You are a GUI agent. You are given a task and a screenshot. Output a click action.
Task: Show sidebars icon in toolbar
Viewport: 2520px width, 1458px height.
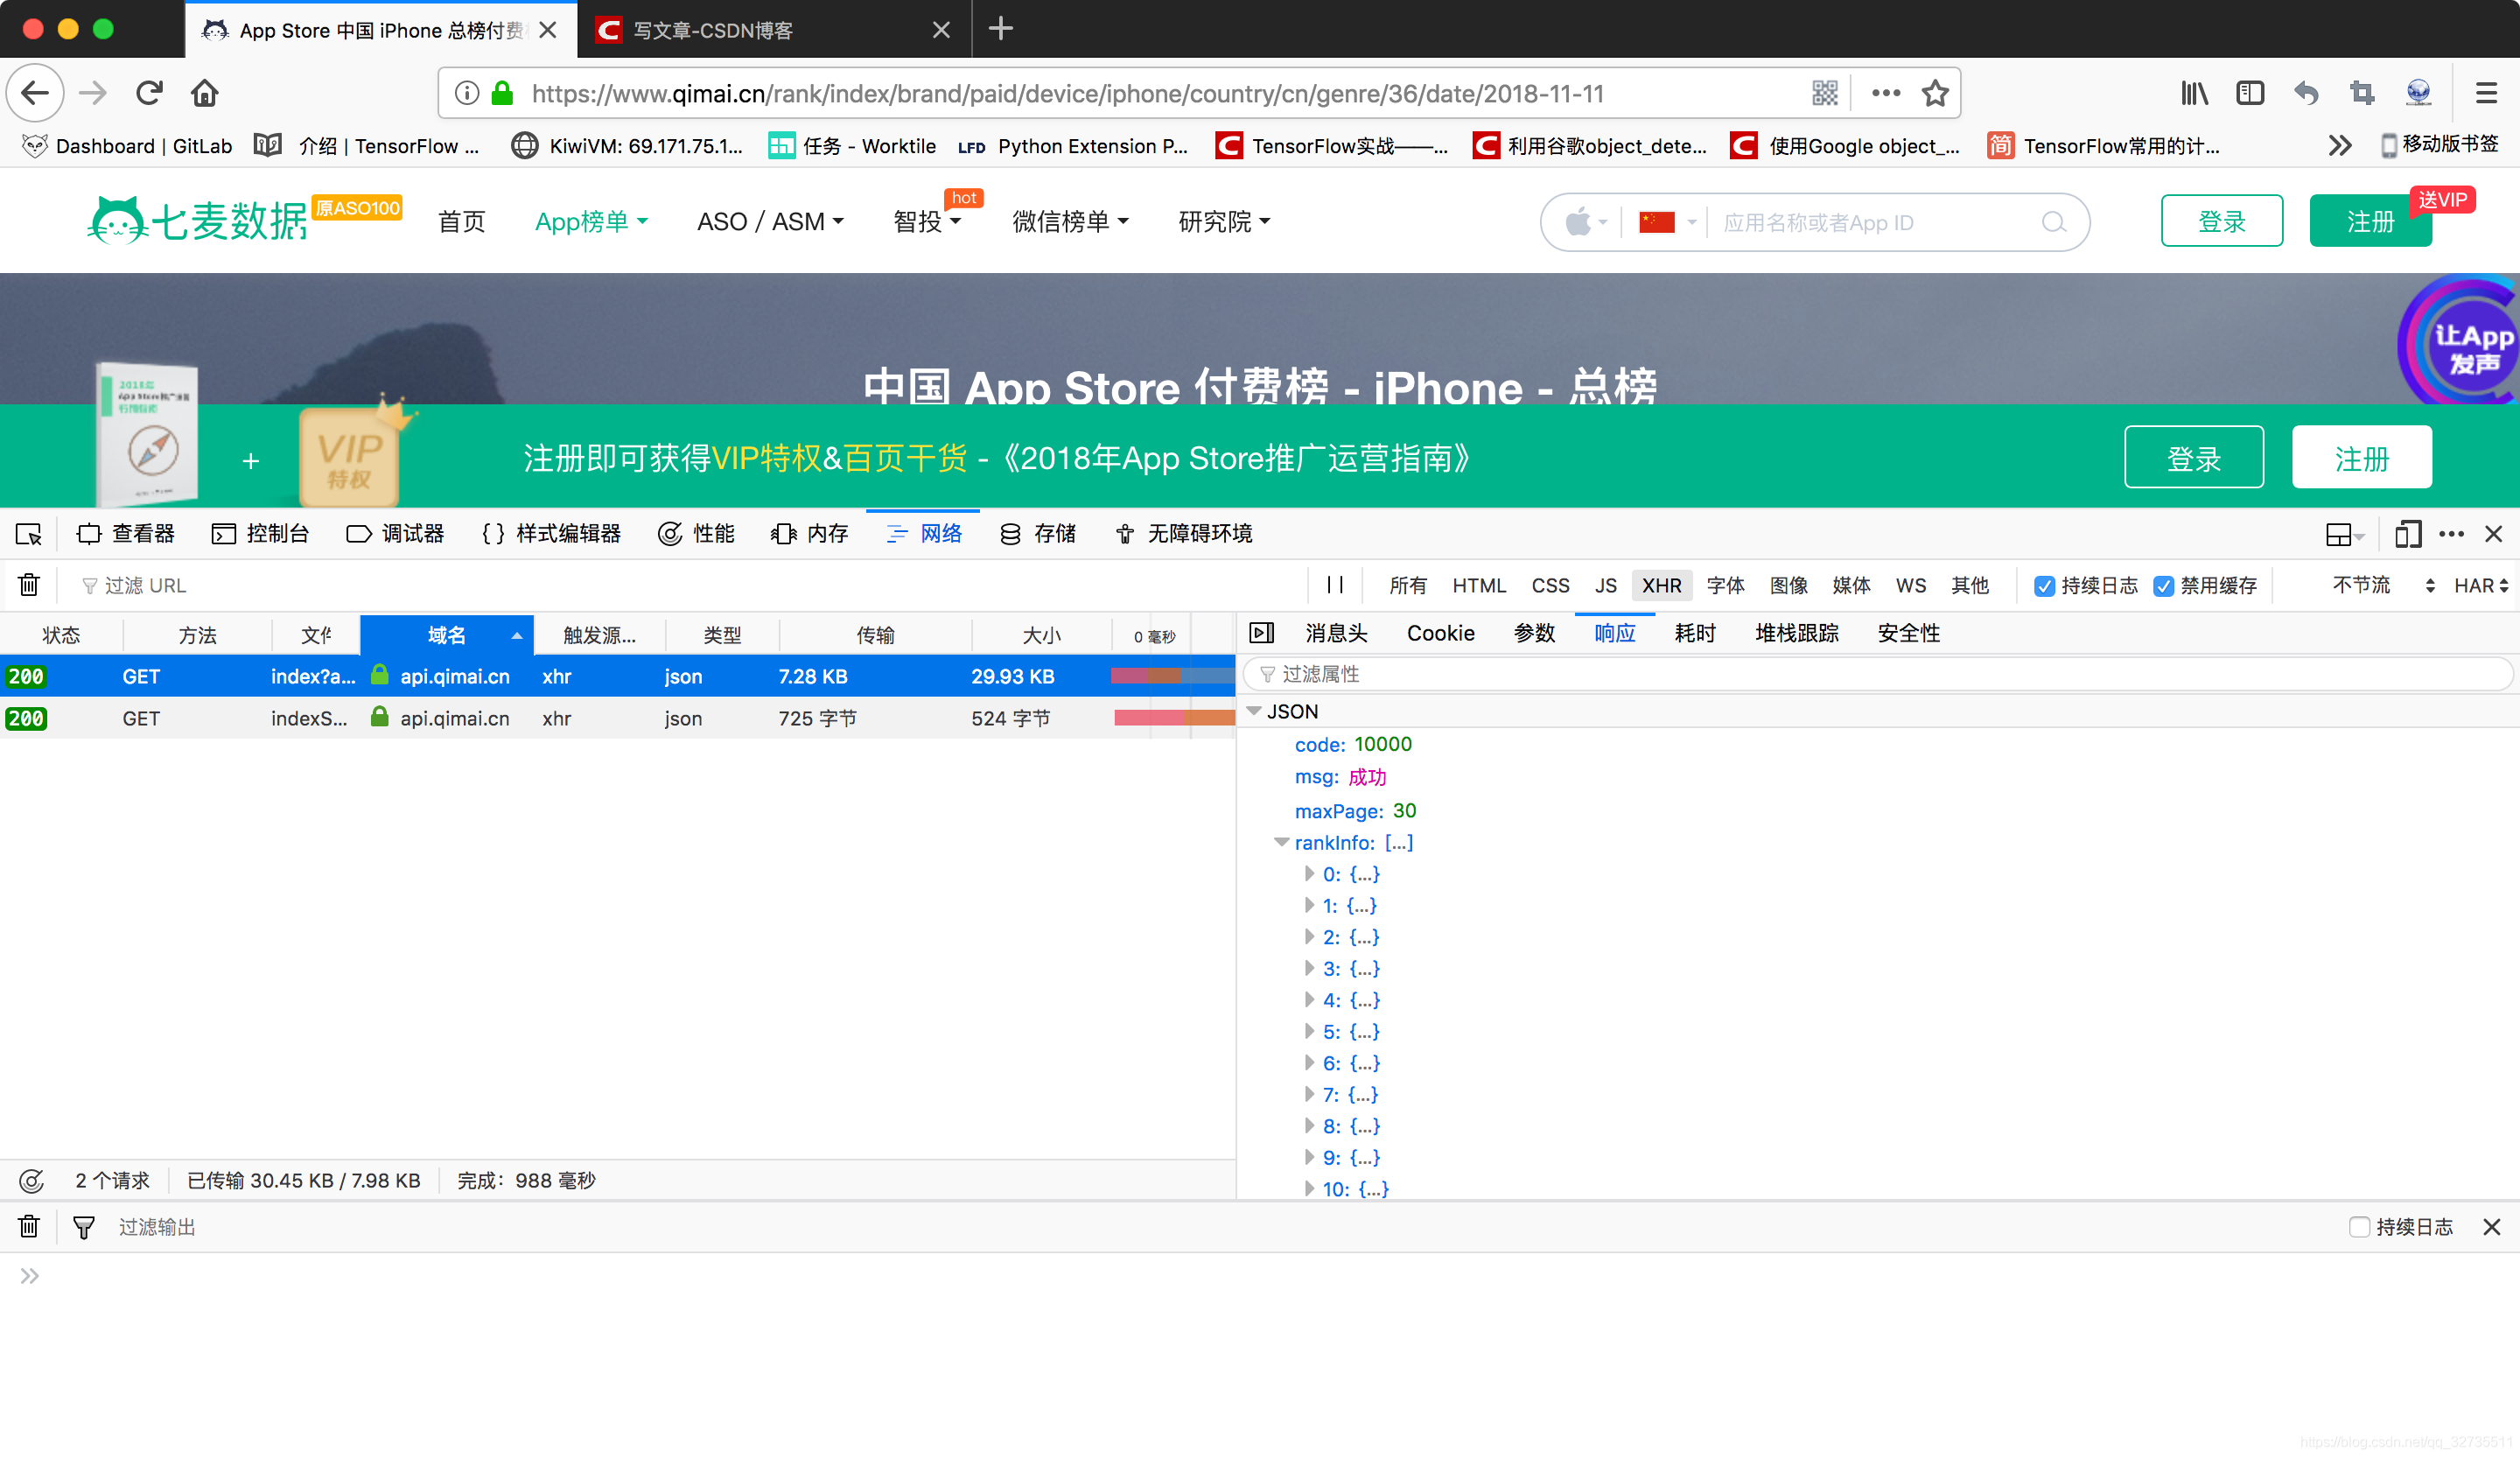pos(2250,93)
